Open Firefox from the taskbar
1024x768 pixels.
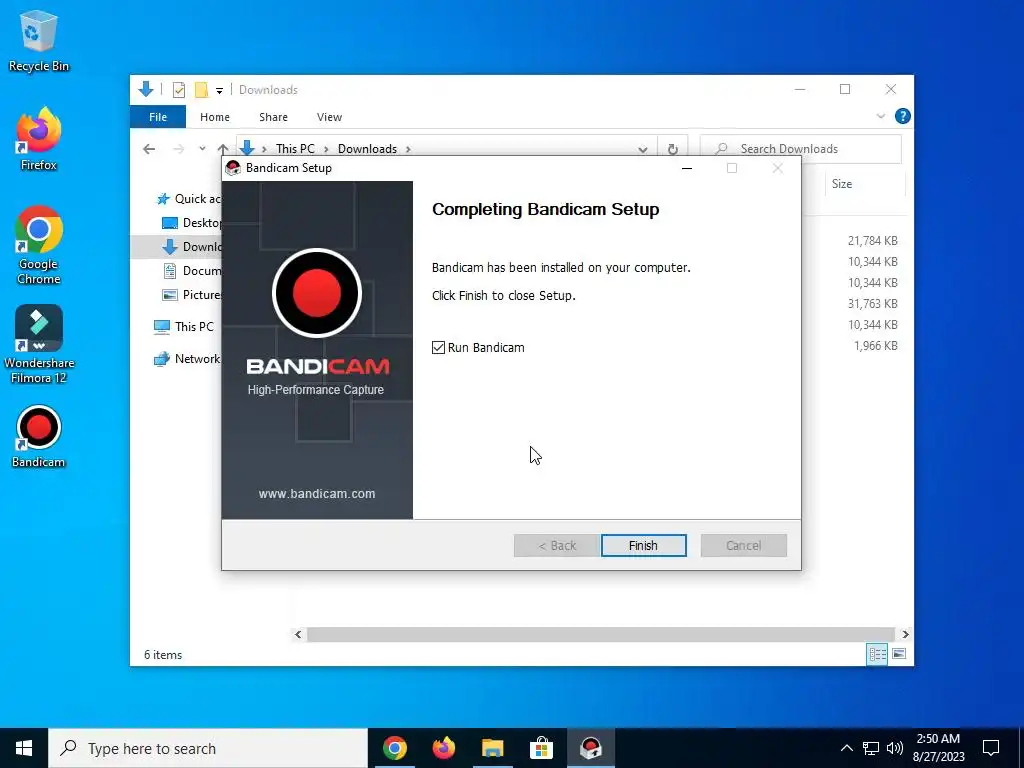pos(443,748)
